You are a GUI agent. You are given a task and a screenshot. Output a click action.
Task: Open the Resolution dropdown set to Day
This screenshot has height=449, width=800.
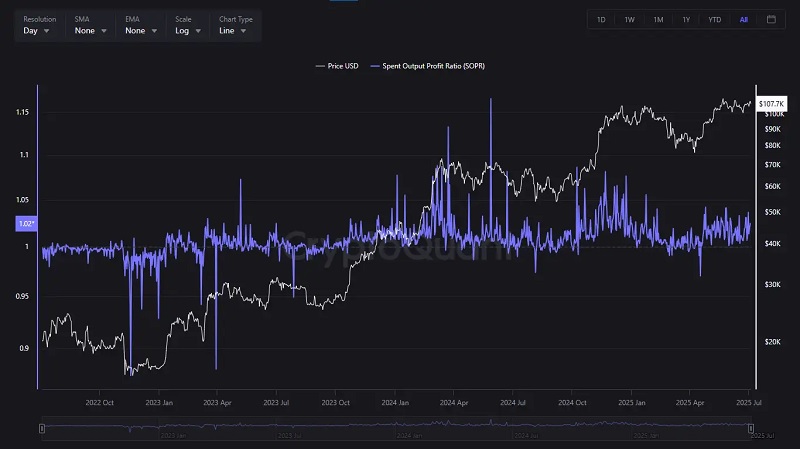click(38, 31)
